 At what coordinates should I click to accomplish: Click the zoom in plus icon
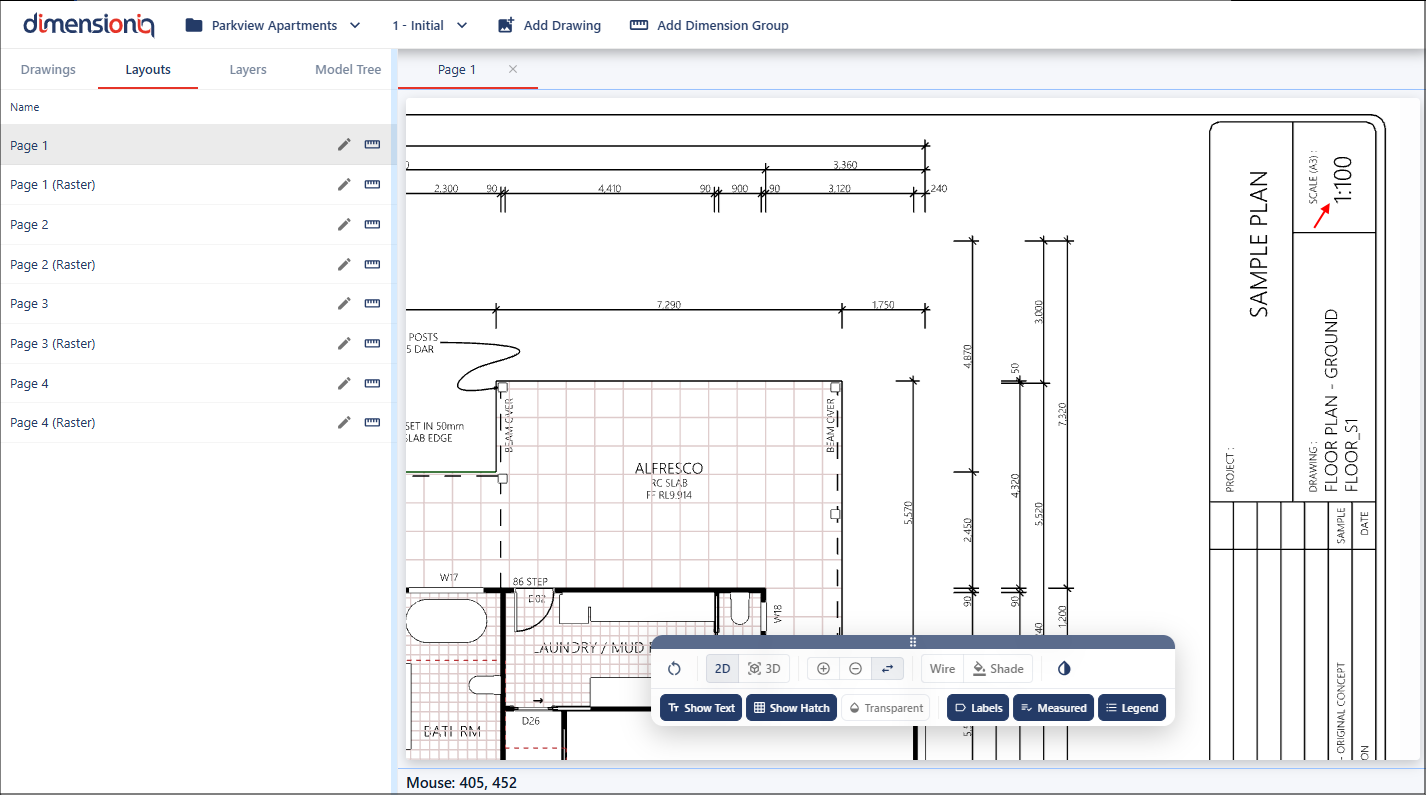point(824,669)
